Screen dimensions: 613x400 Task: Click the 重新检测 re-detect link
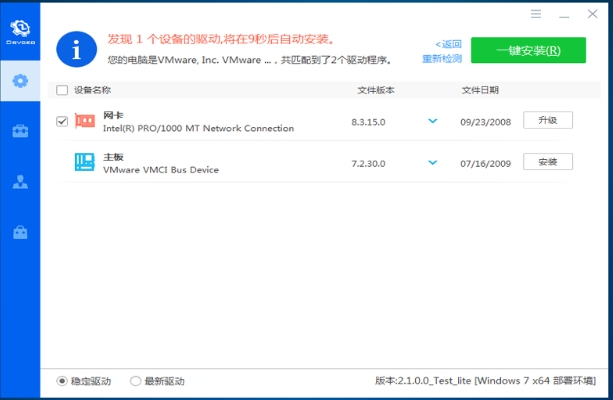pos(442,58)
